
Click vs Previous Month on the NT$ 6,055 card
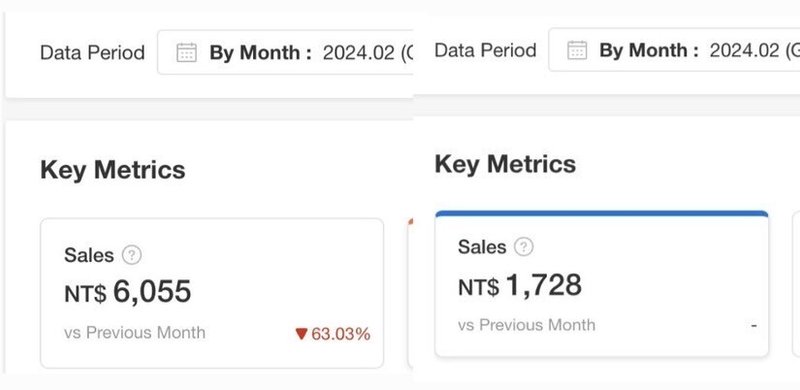point(135,332)
